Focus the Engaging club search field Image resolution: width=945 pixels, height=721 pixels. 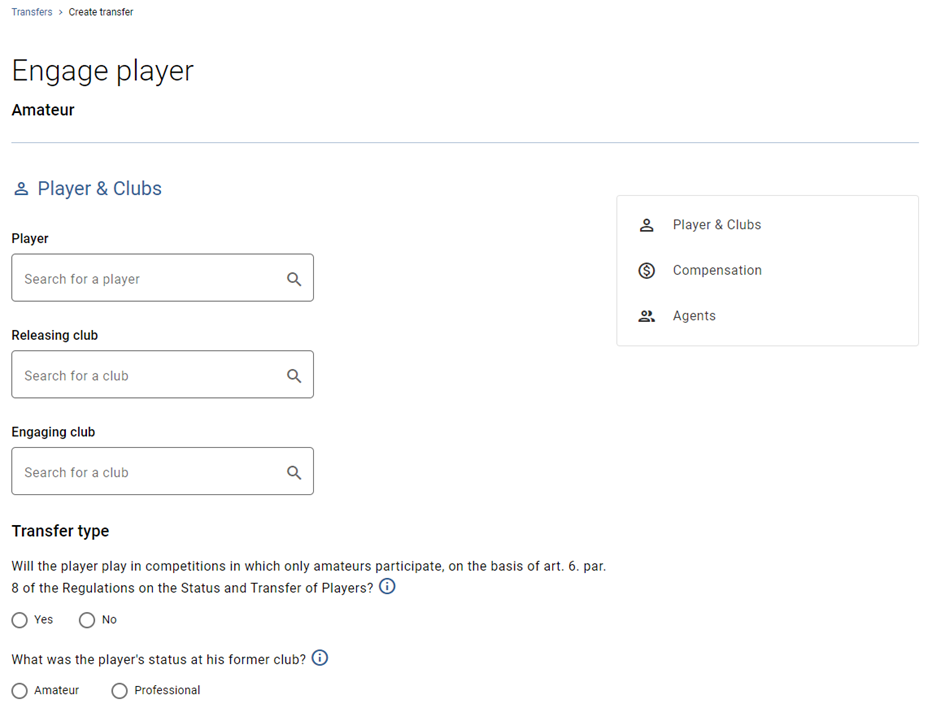click(x=162, y=471)
